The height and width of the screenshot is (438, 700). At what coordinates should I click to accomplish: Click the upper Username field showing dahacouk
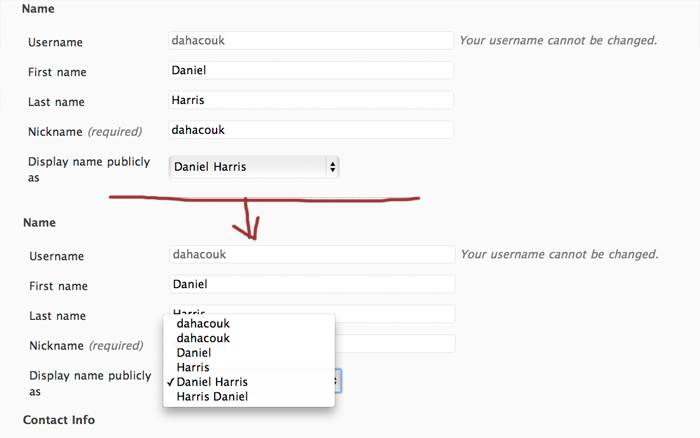311,41
